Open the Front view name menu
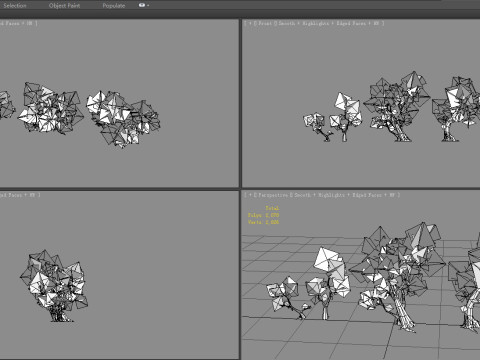 point(265,23)
